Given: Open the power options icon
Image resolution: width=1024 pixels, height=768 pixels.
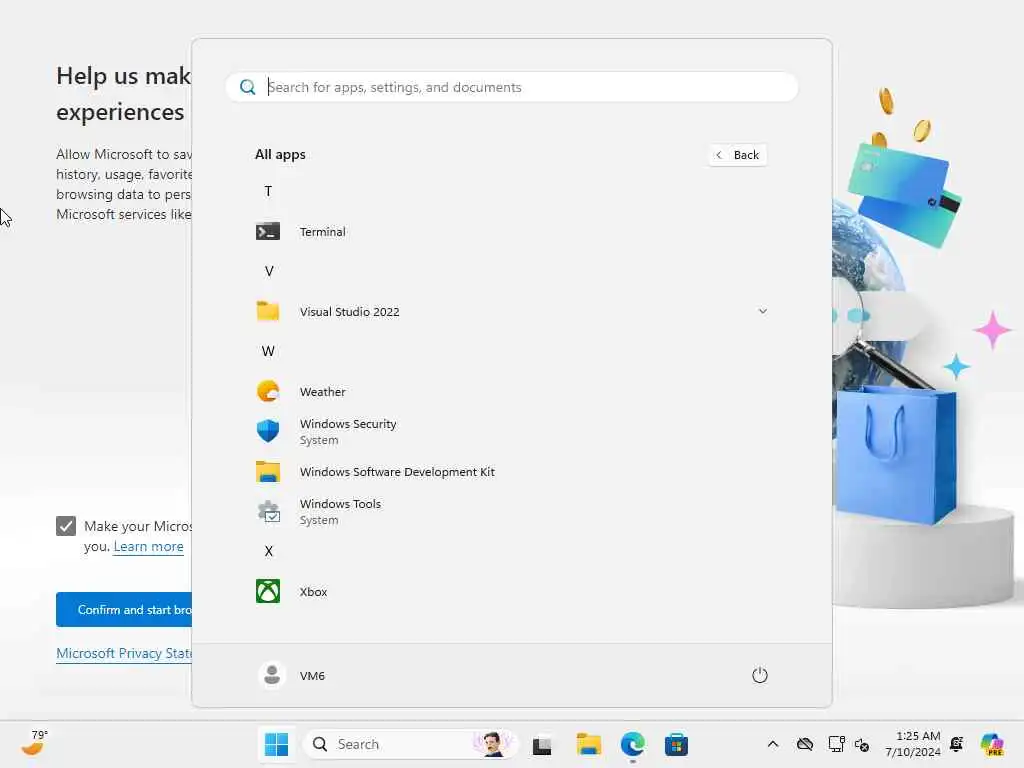Looking at the screenshot, I should coord(760,675).
